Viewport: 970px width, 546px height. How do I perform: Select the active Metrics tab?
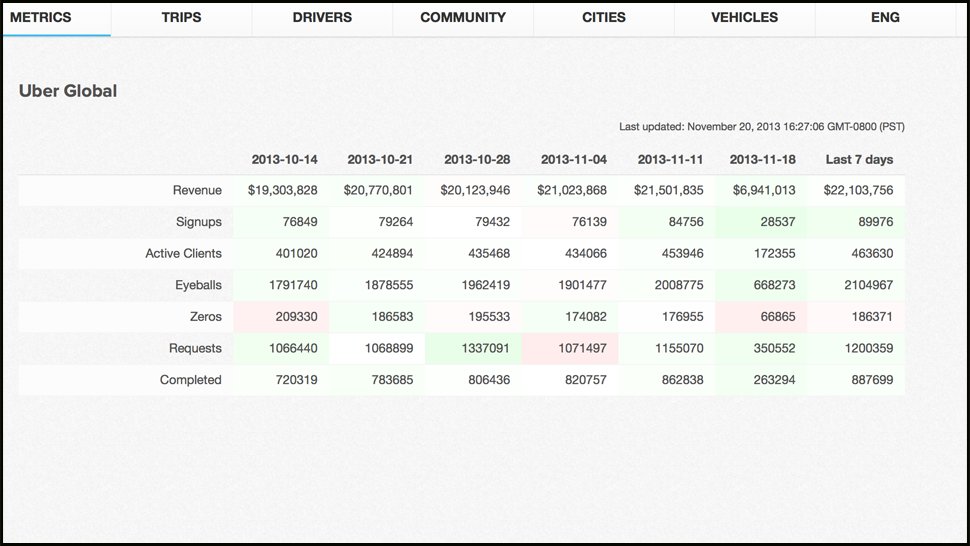click(x=41, y=18)
